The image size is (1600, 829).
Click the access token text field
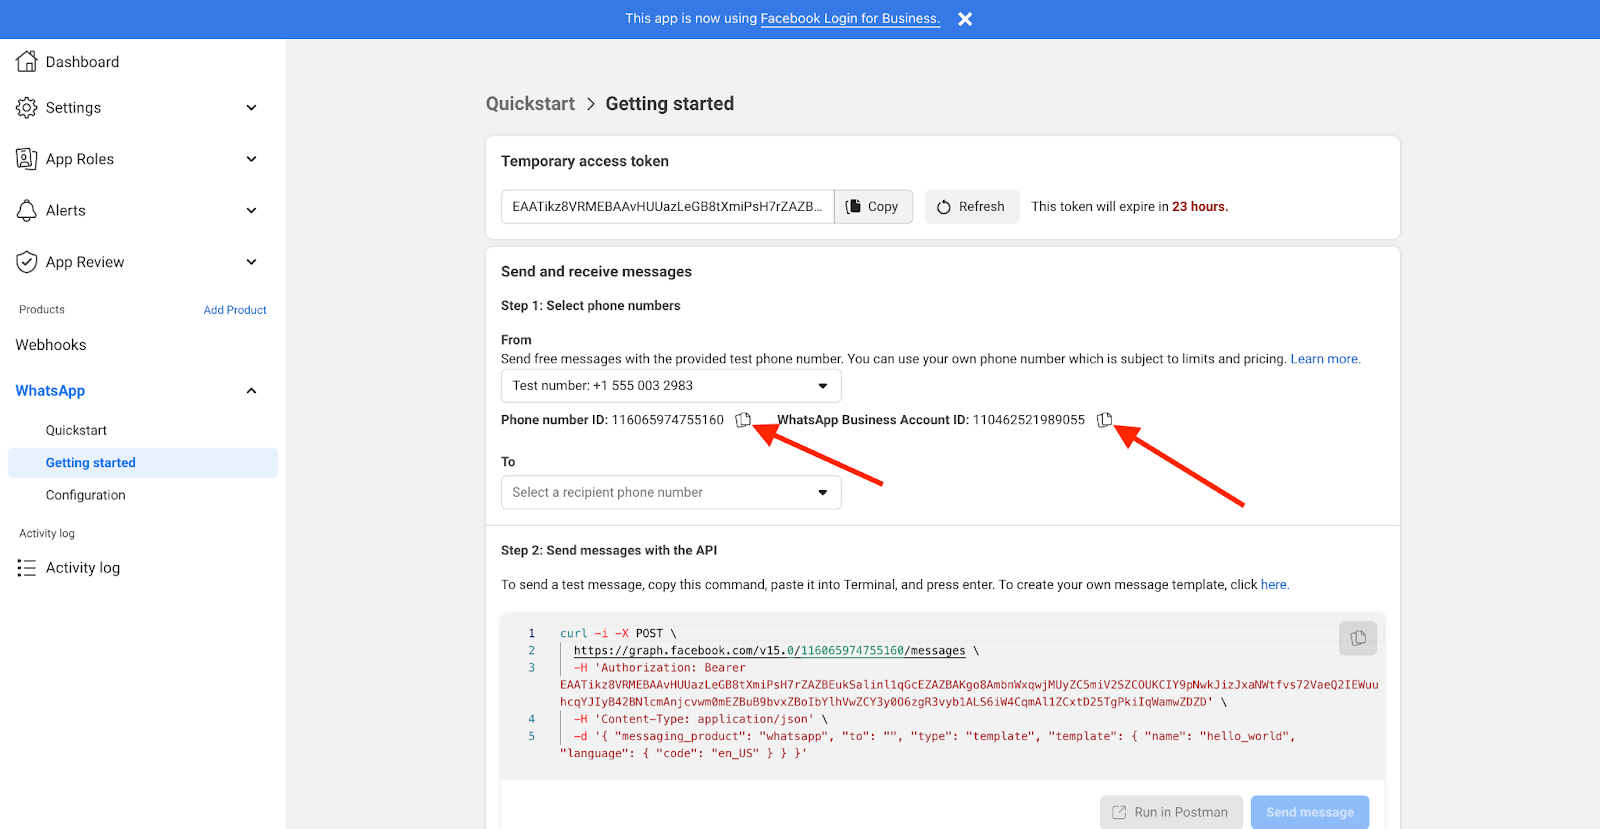[x=667, y=207]
